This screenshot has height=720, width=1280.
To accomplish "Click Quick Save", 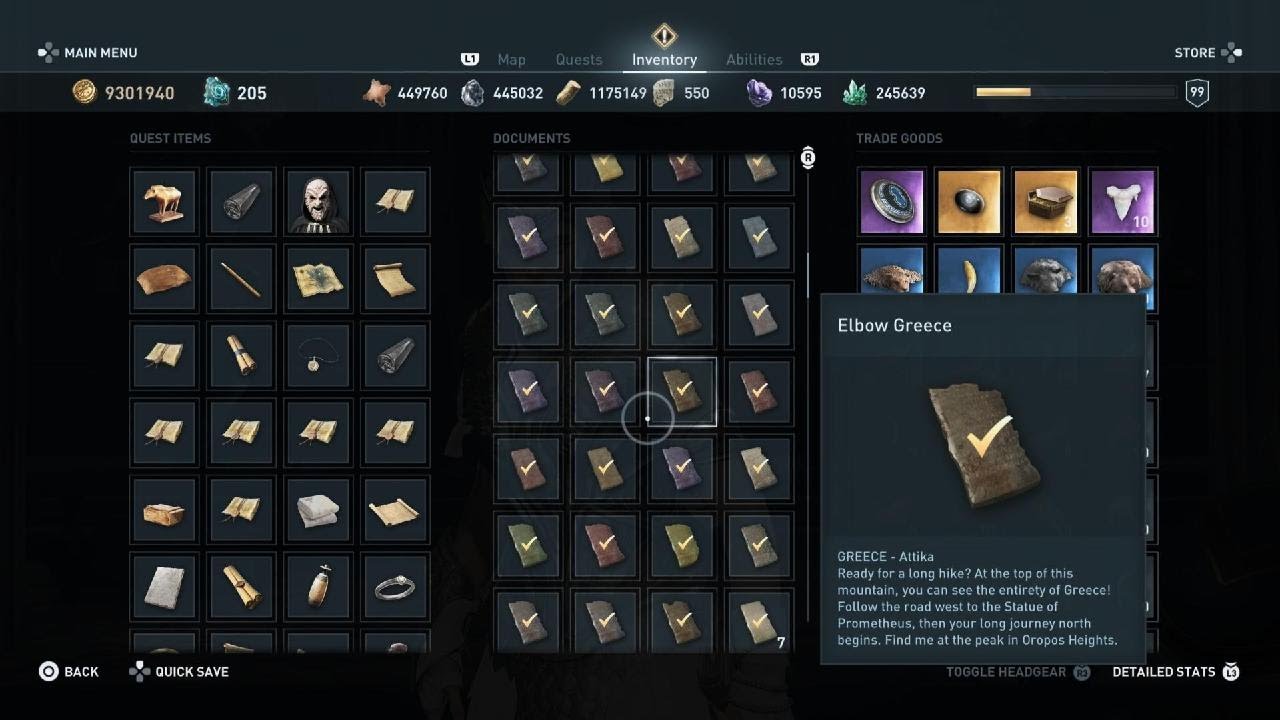I will click(179, 672).
